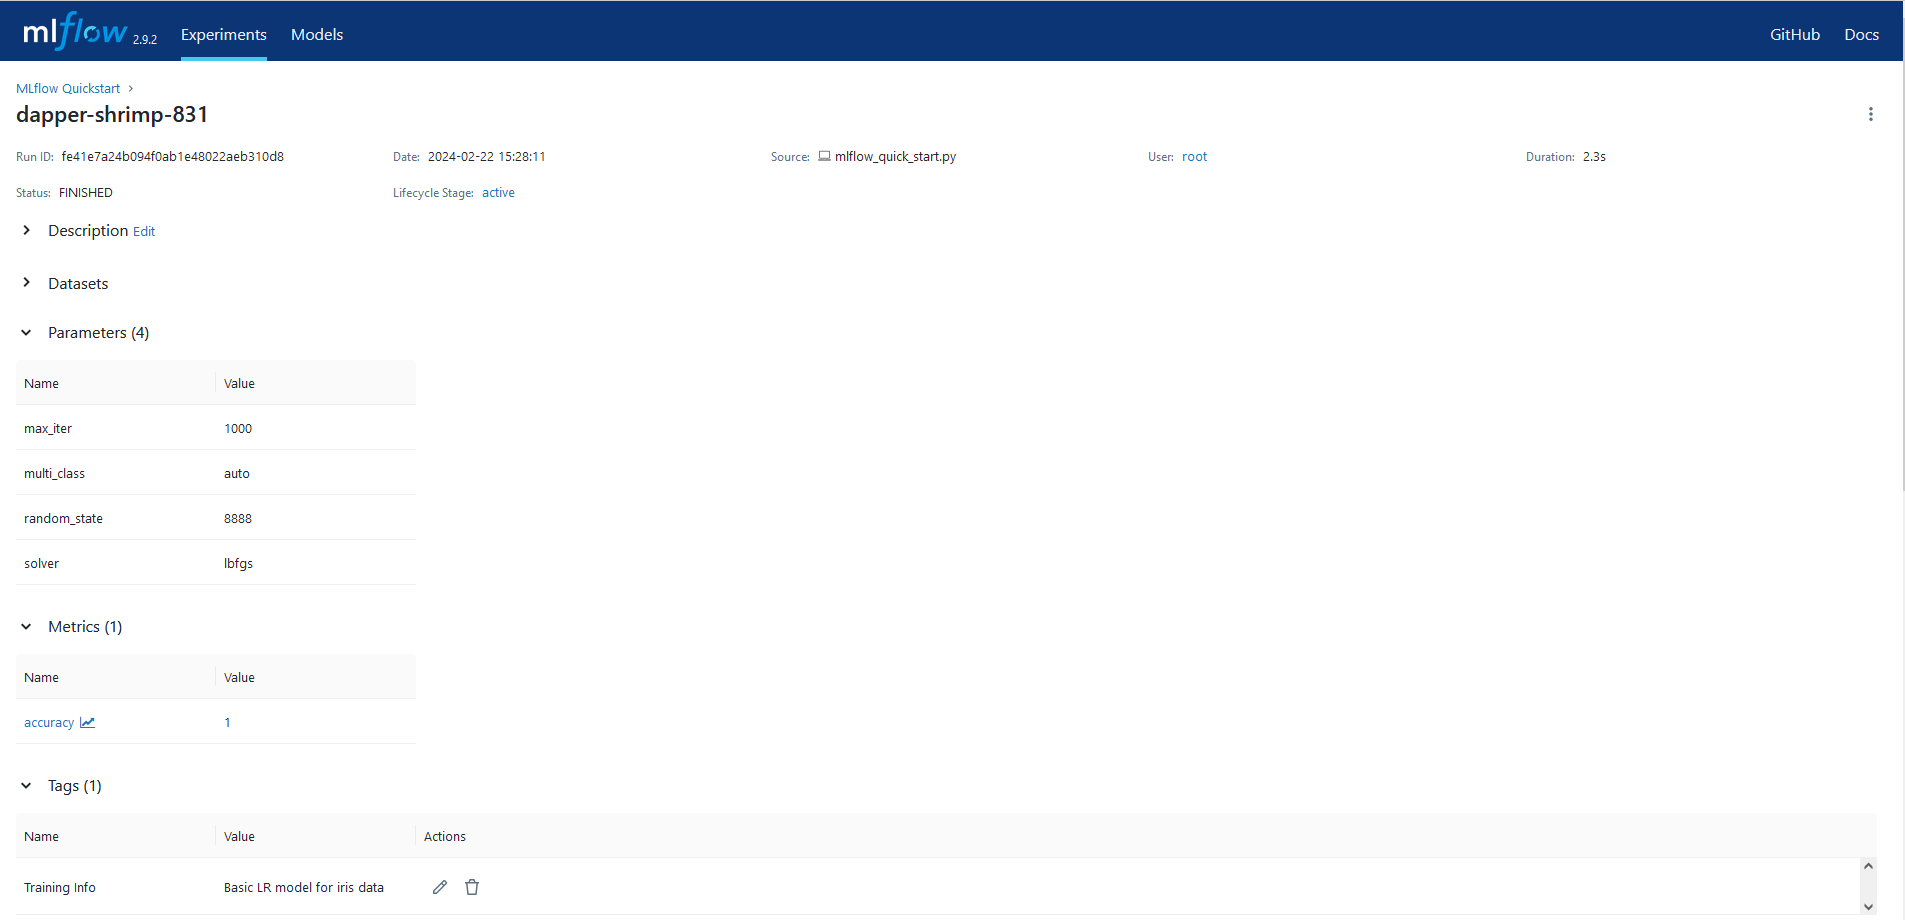Expand the Description section
Image resolution: width=1905 pixels, height=920 pixels.
tap(26, 230)
